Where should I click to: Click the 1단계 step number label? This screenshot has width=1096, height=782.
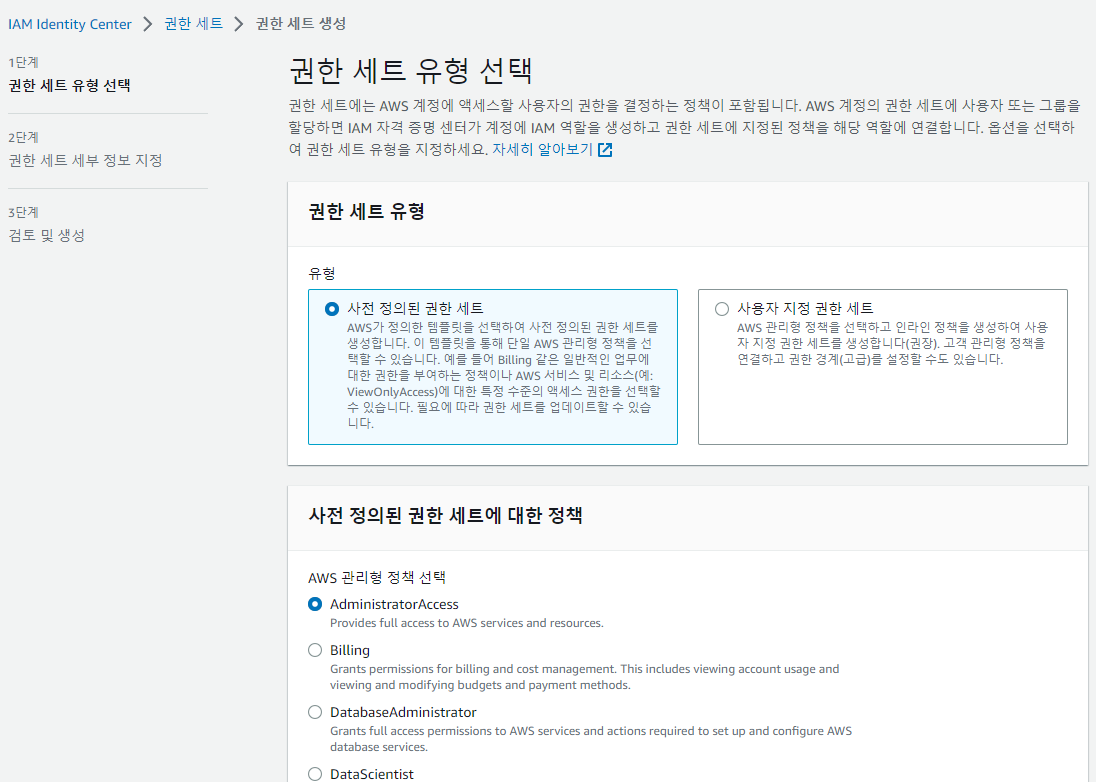(x=24, y=63)
